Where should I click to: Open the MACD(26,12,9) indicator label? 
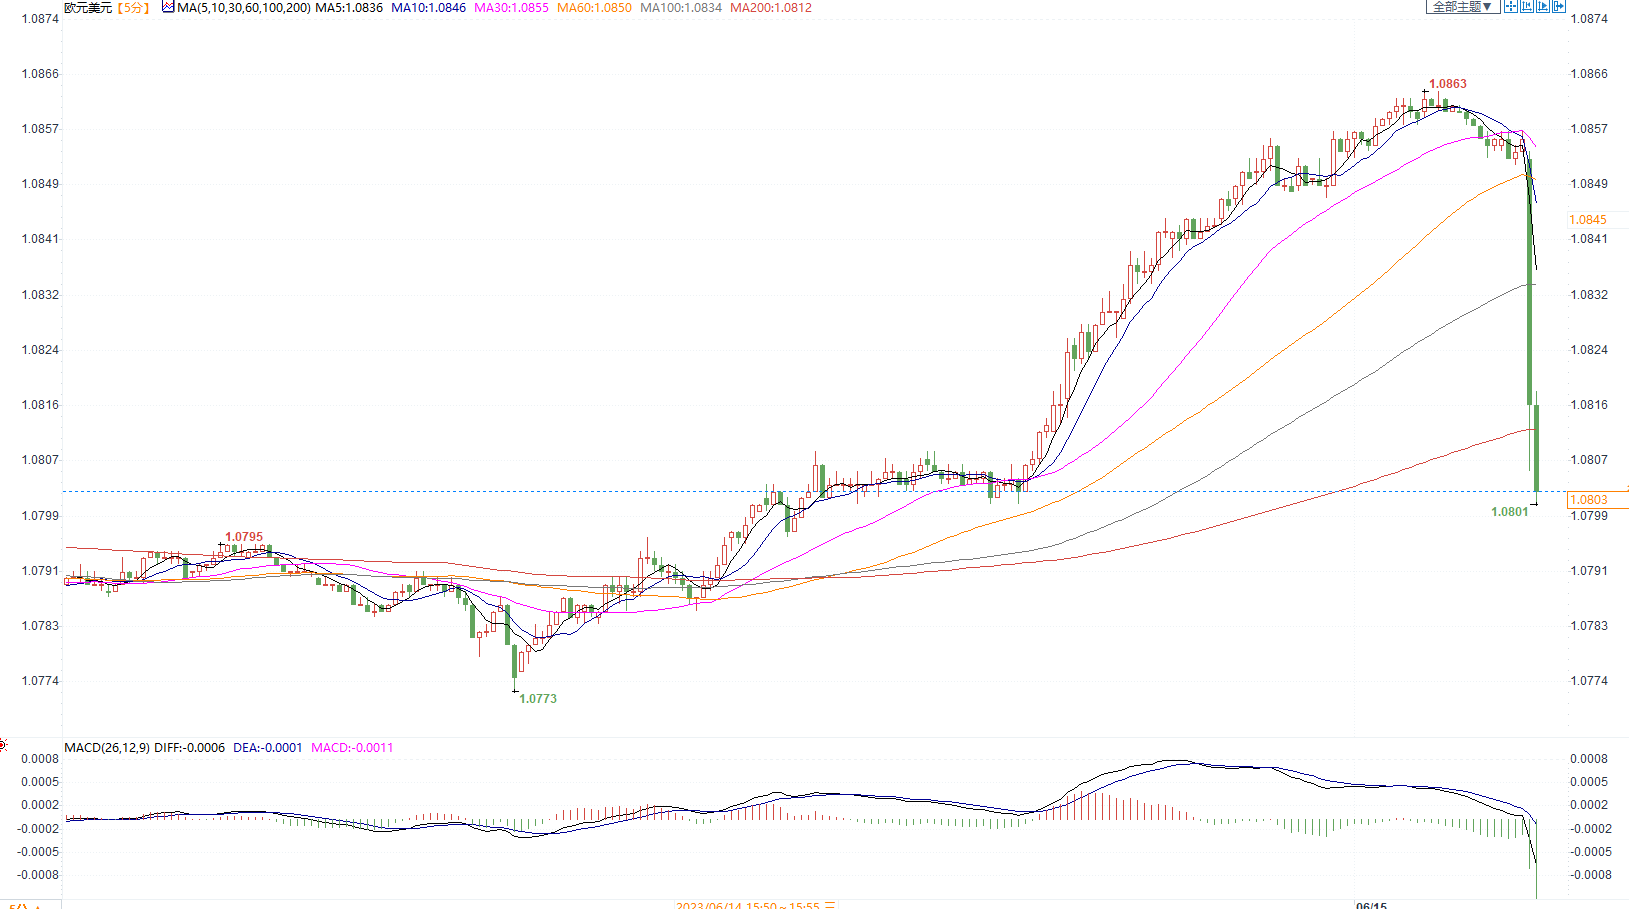coord(107,748)
